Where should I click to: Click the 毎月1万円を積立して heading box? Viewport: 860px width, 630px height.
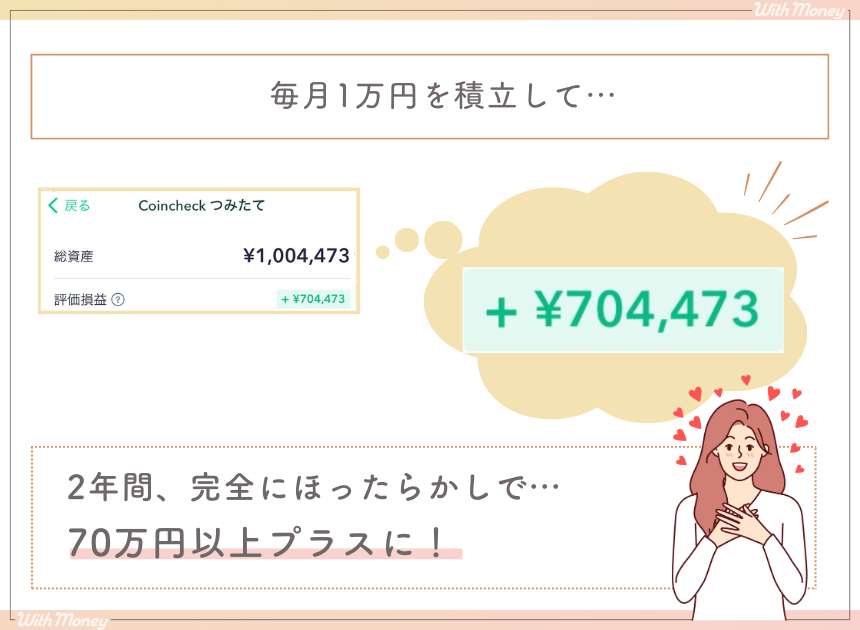coord(429,97)
